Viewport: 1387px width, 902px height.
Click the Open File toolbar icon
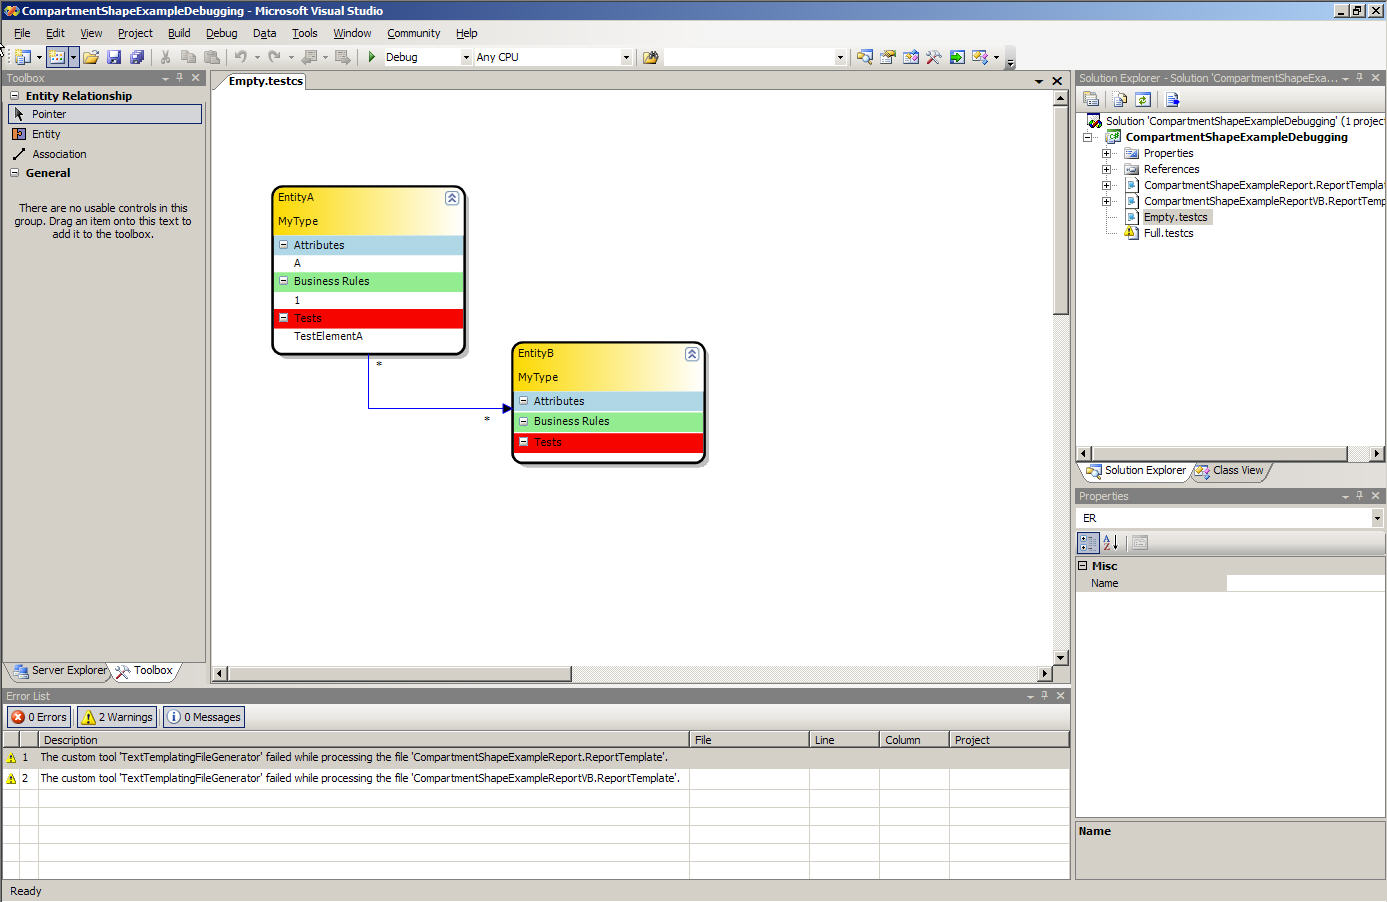91,57
